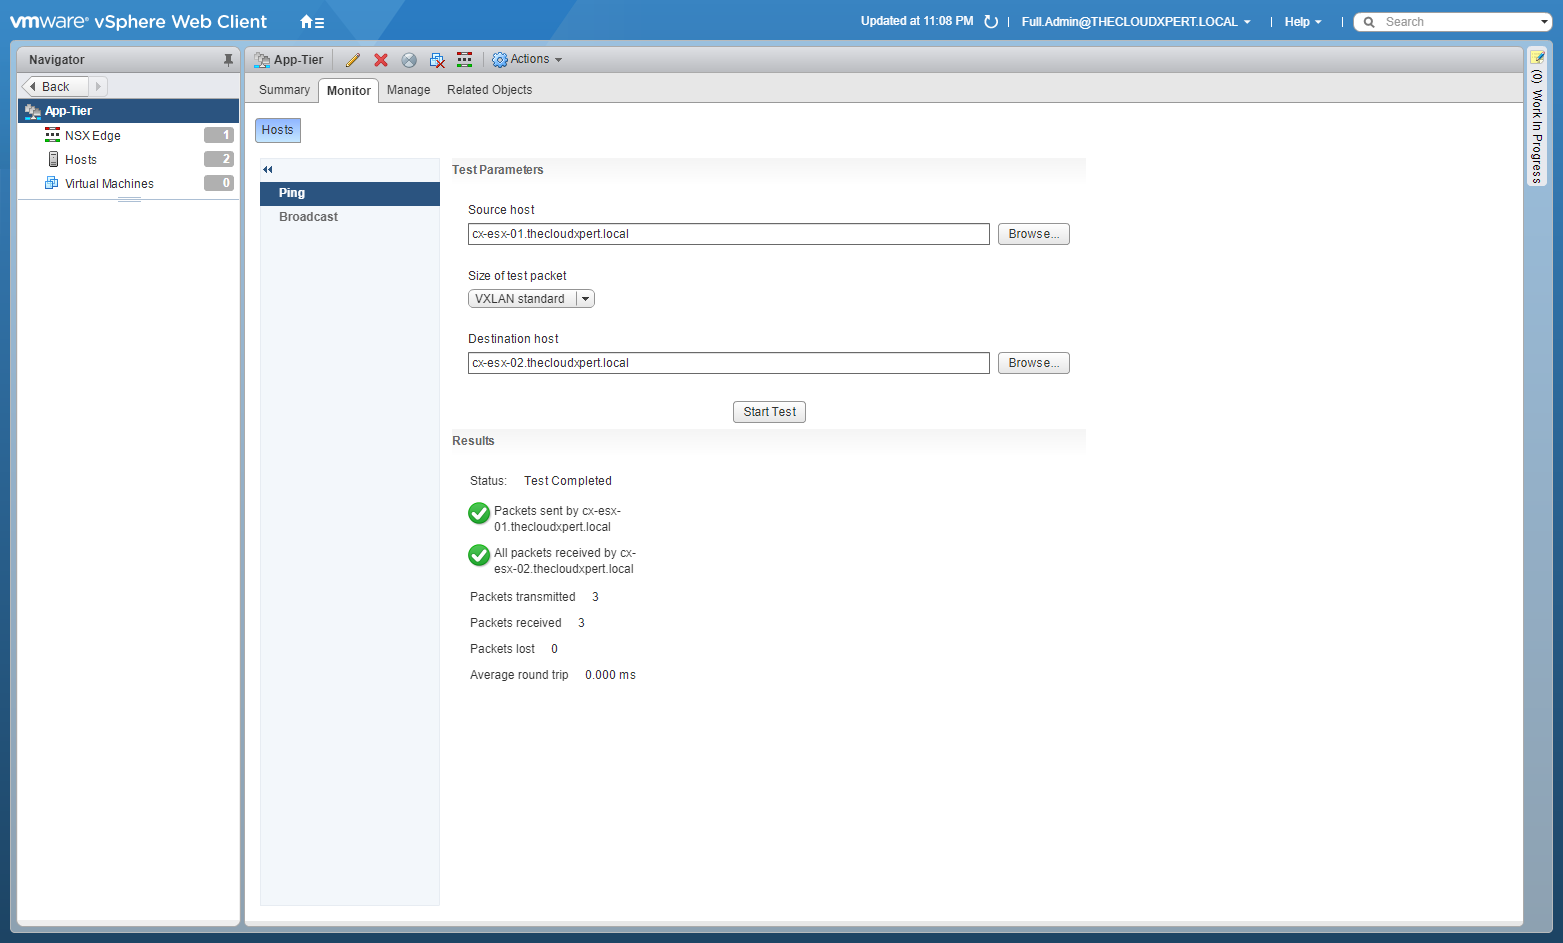Screen dimensions: 1563x943
Task: Click the home menu icon
Action: [x=312, y=22]
